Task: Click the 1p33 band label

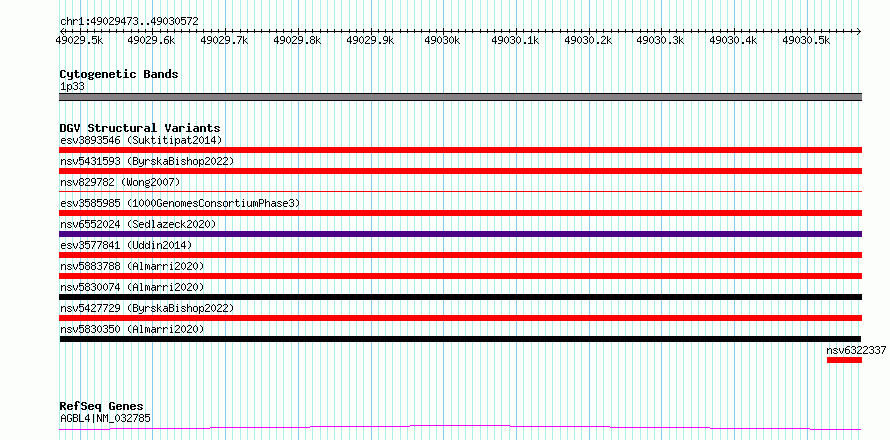Action: pyautogui.click(x=72, y=87)
